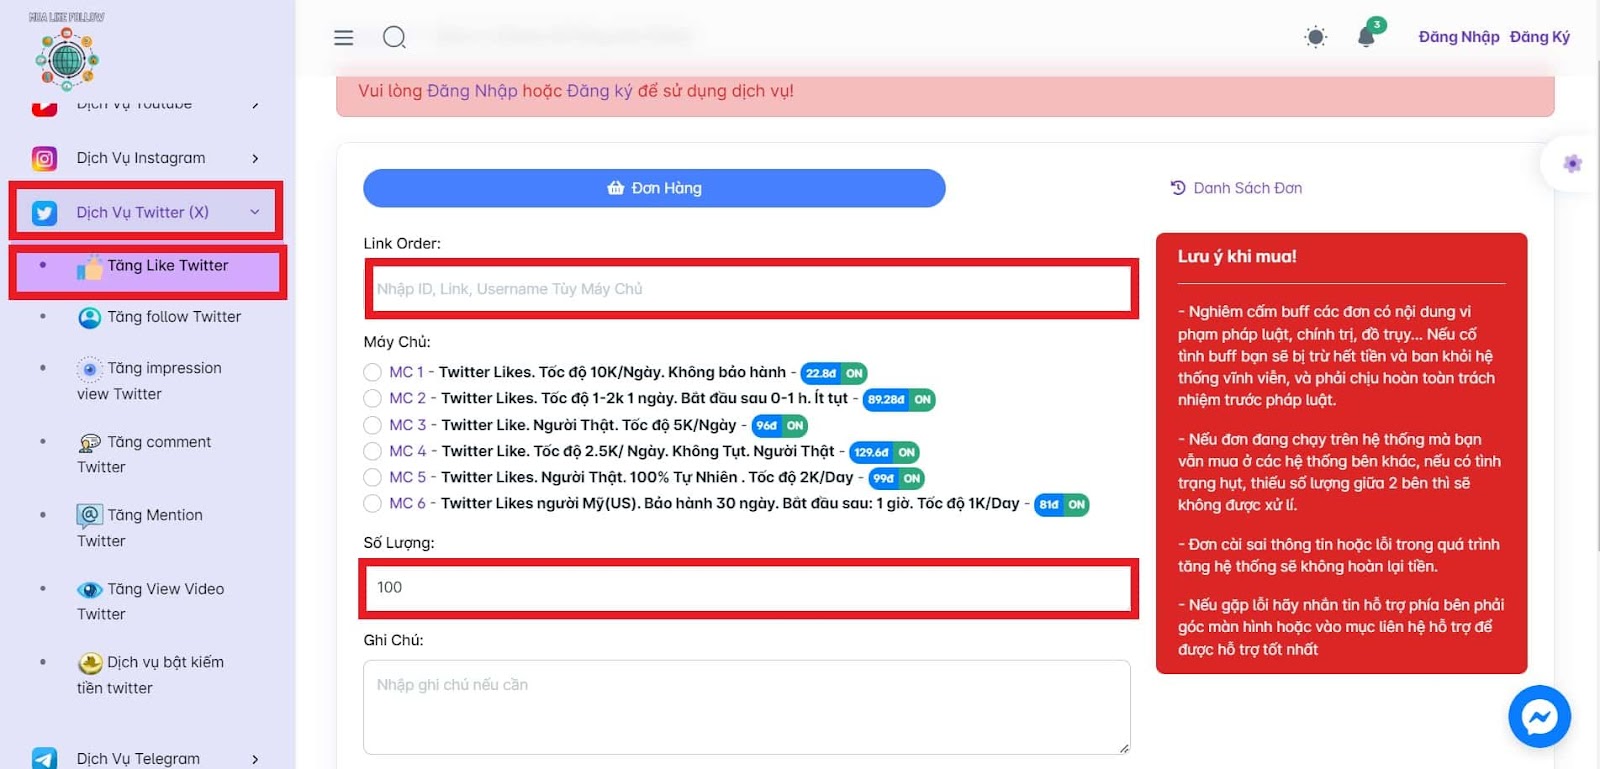Image resolution: width=1600 pixels, height=769 pixels.
Task: Switch to Danh Sách Đơn tab
Action: pos(1237,188)
